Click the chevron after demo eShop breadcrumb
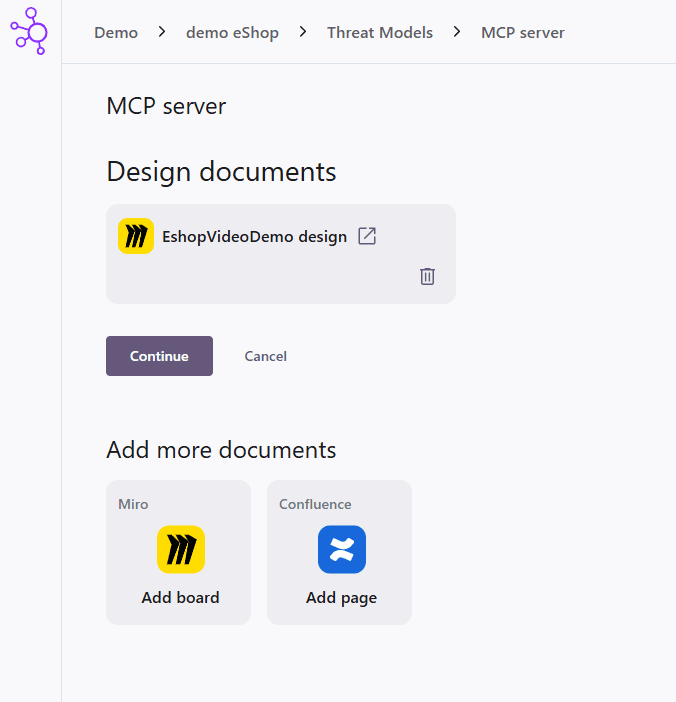Viewport: 676px width, 702px height. (x=303, y=32)
